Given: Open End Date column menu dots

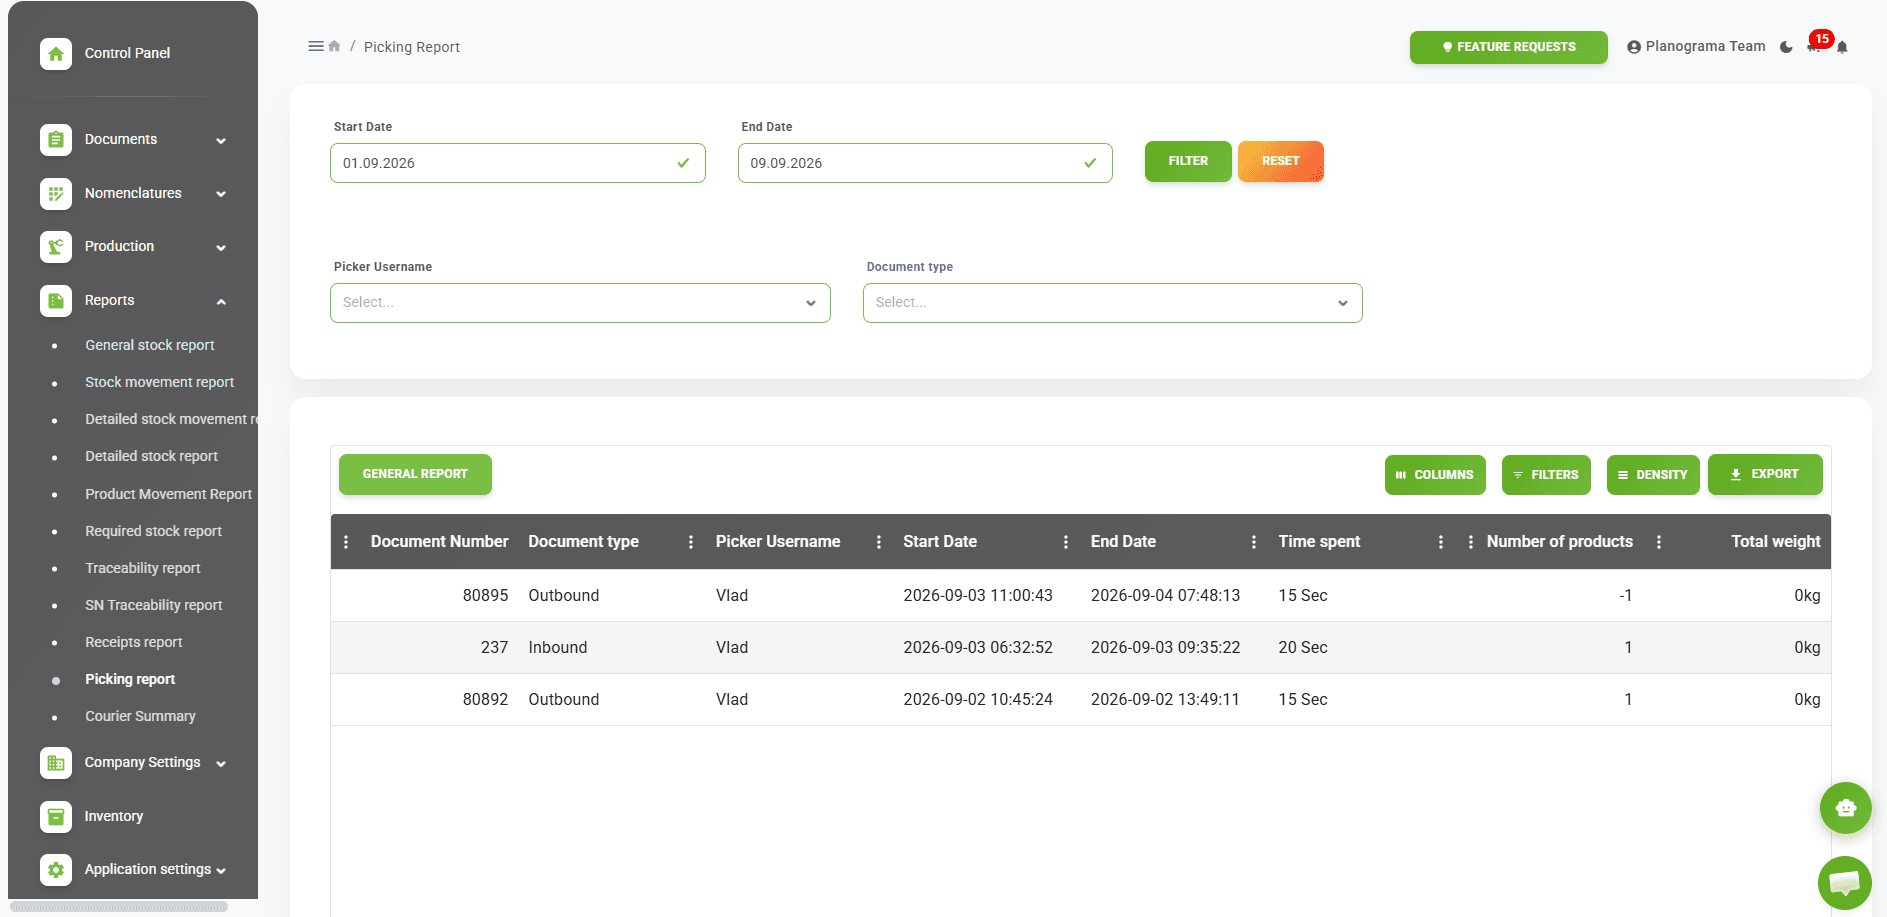Looking at the screenshot, I should tap(1254, 542).
